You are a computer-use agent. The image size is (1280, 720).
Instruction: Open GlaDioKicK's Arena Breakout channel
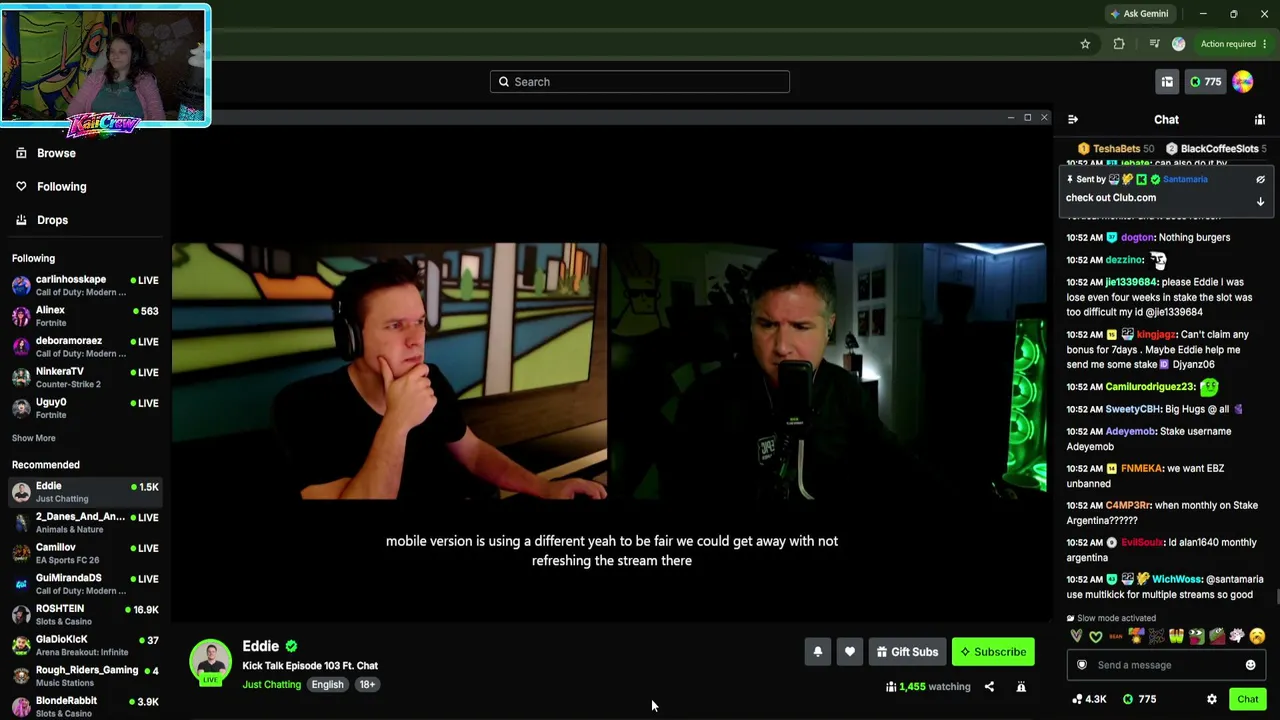(x=85, y=645)
